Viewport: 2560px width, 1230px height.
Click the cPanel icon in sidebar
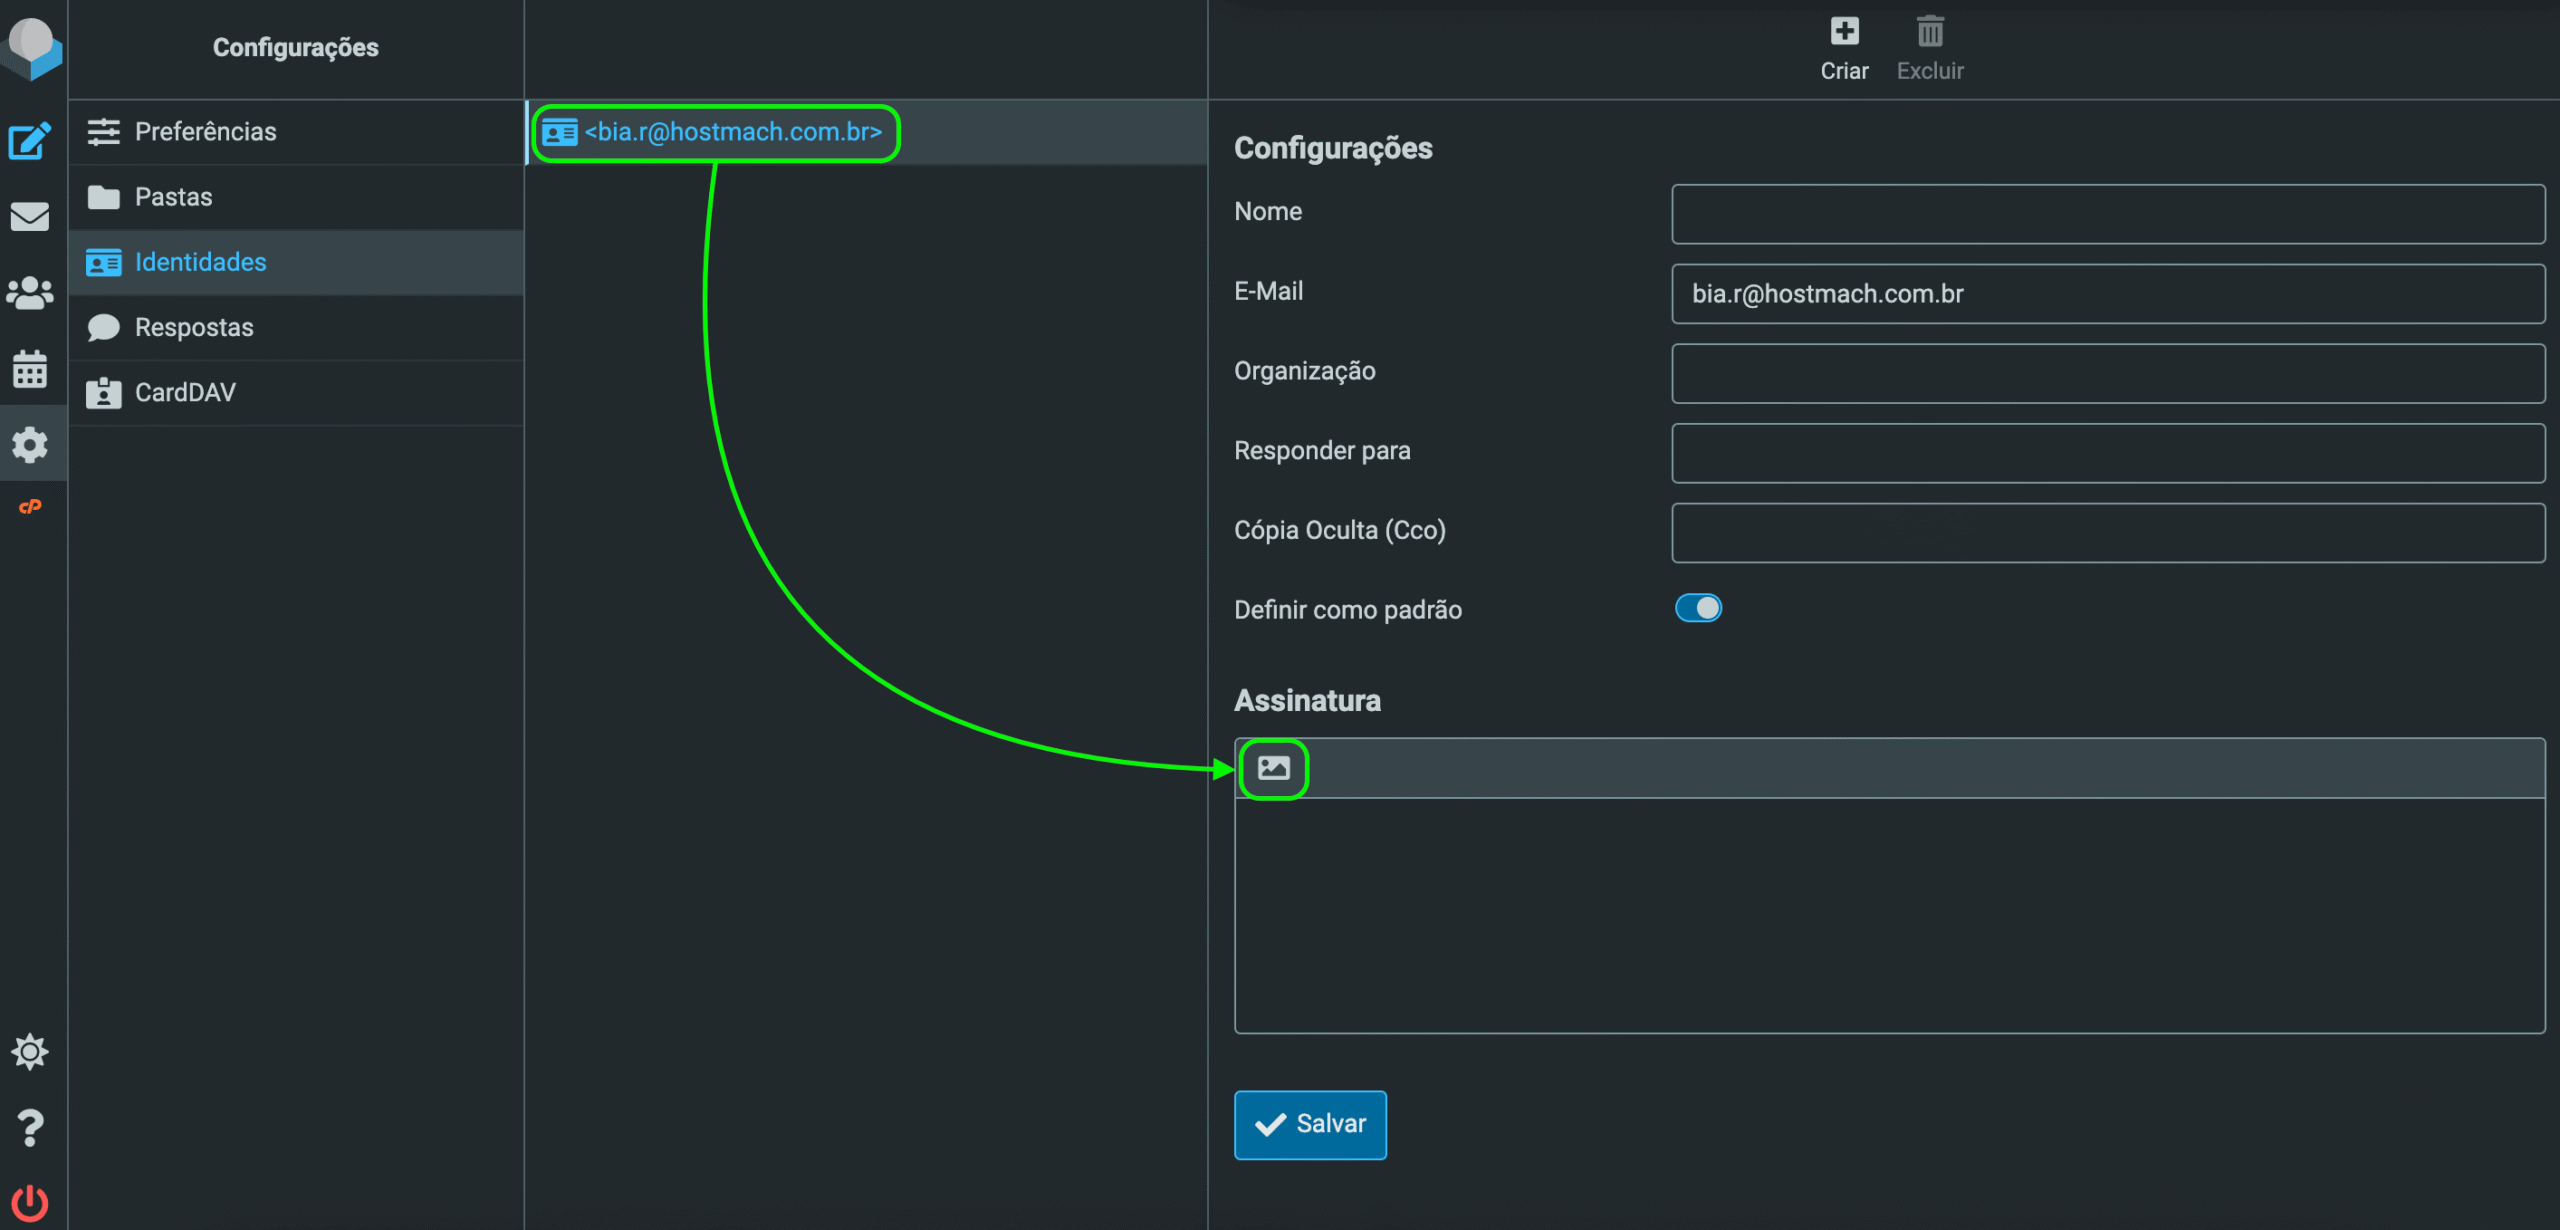[30, 507]
